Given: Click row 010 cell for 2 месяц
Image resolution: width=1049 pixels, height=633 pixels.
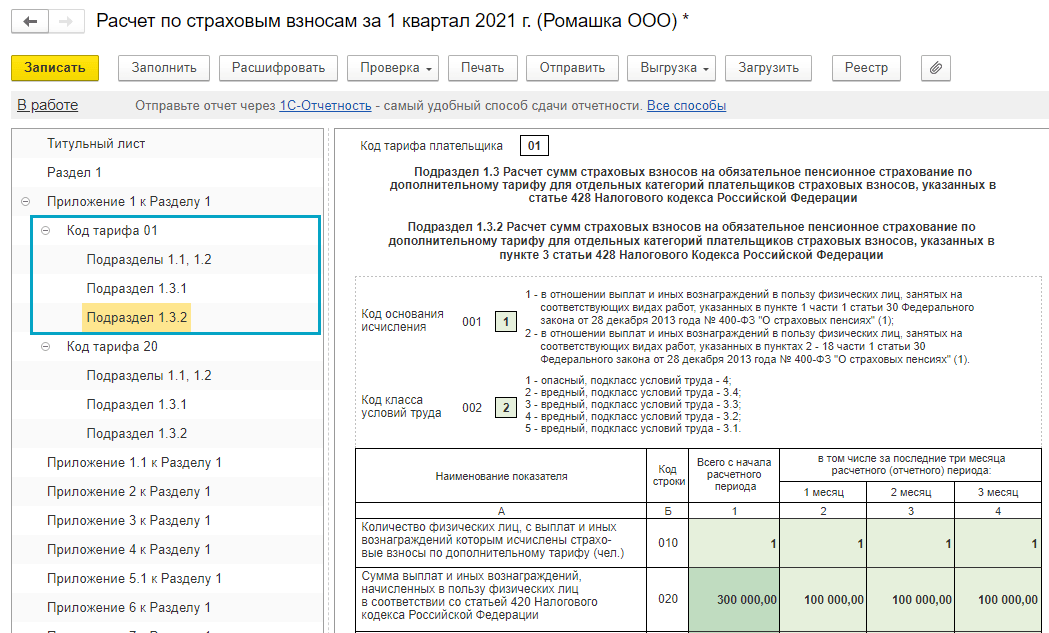Looking at the screenshot, I should tap(911, 543).
